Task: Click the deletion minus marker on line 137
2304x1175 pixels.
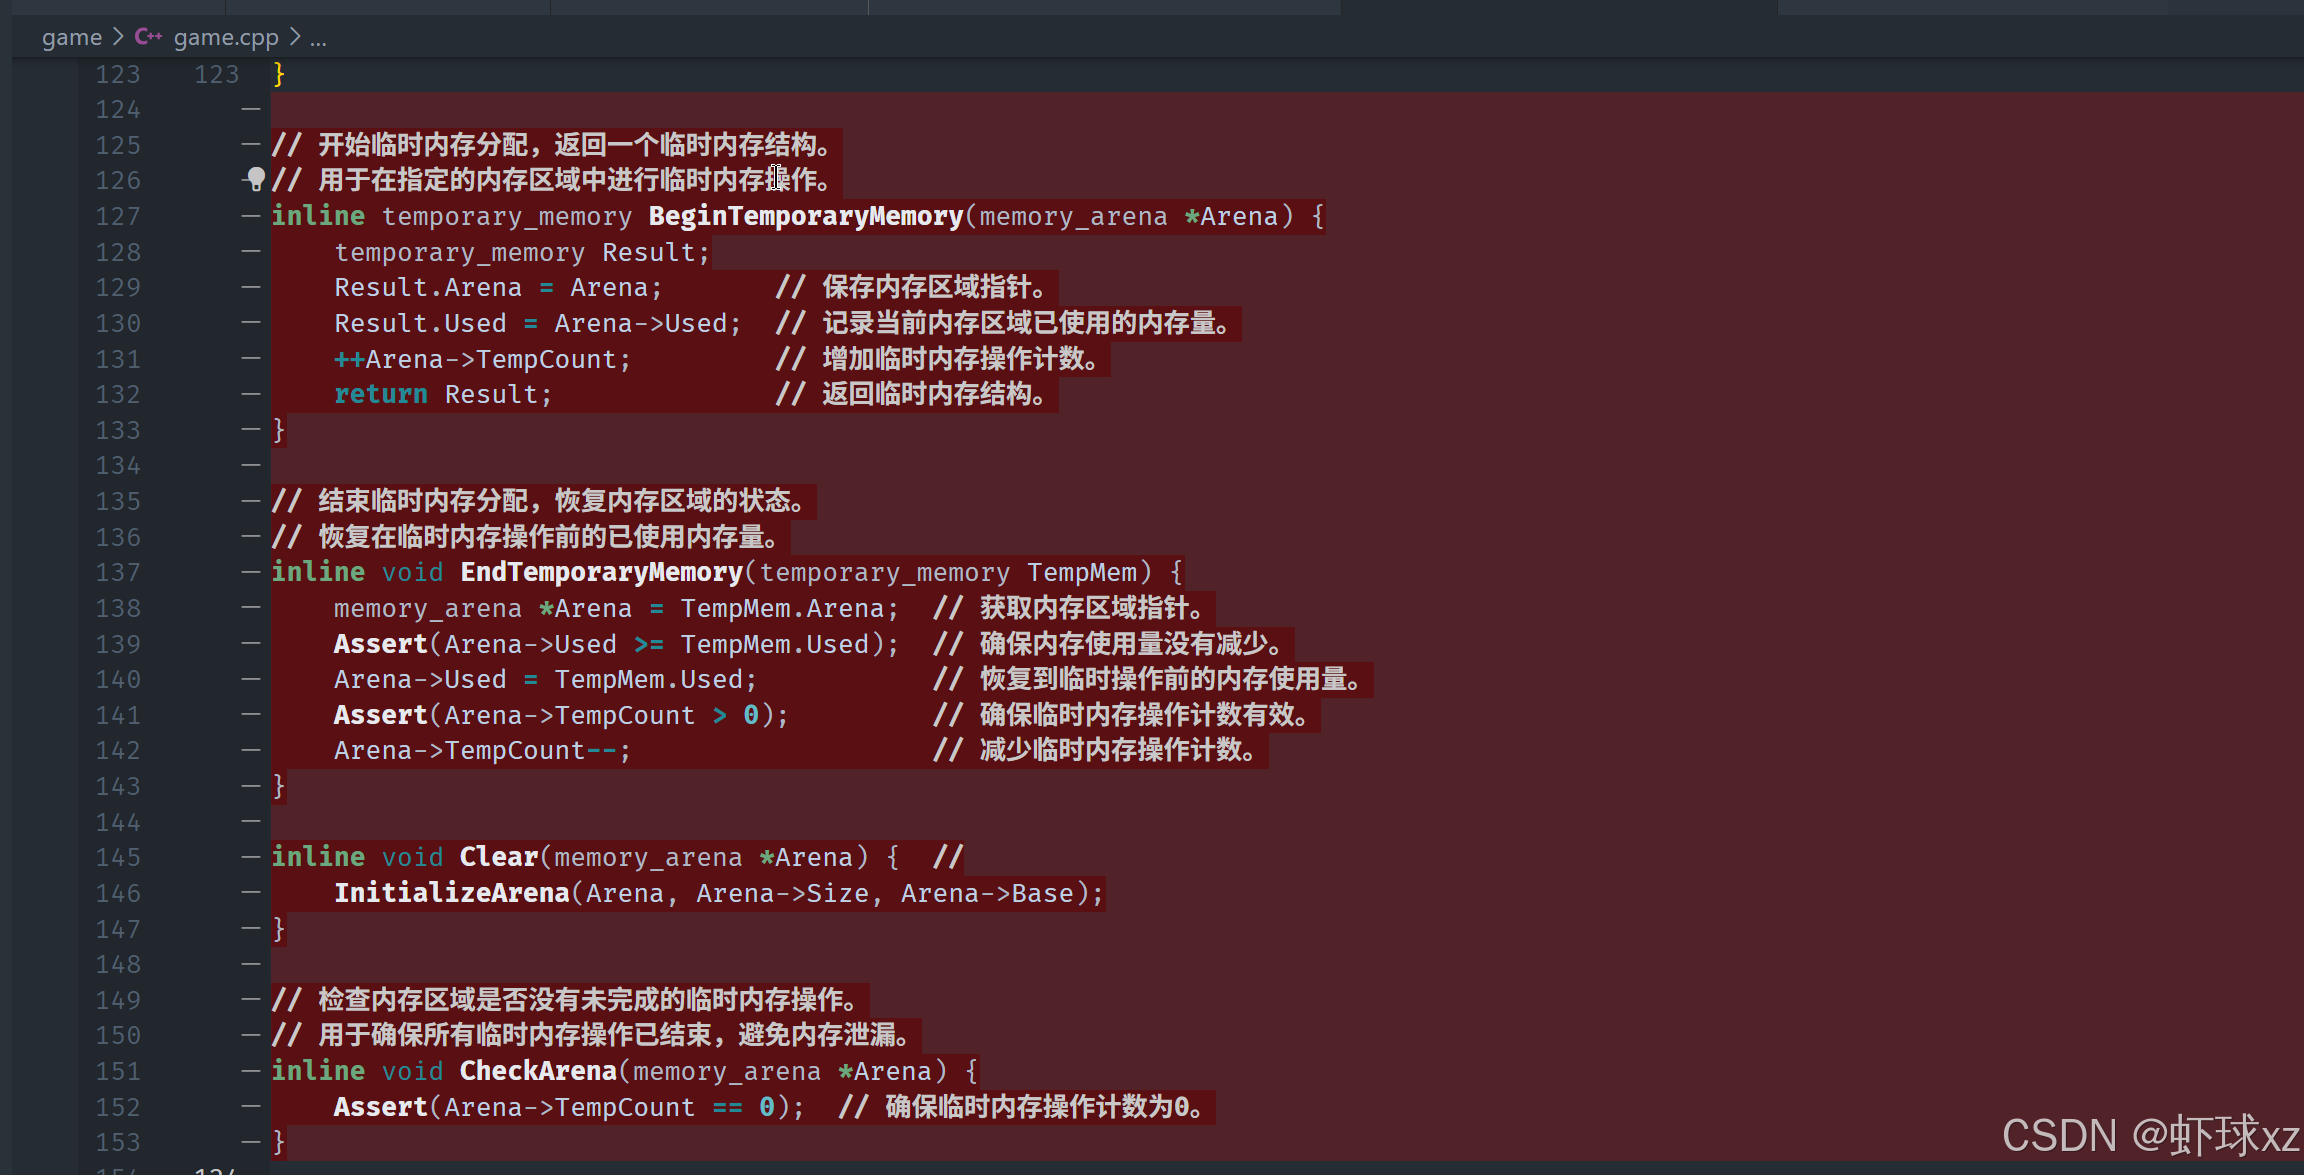Action: point(251,572)
